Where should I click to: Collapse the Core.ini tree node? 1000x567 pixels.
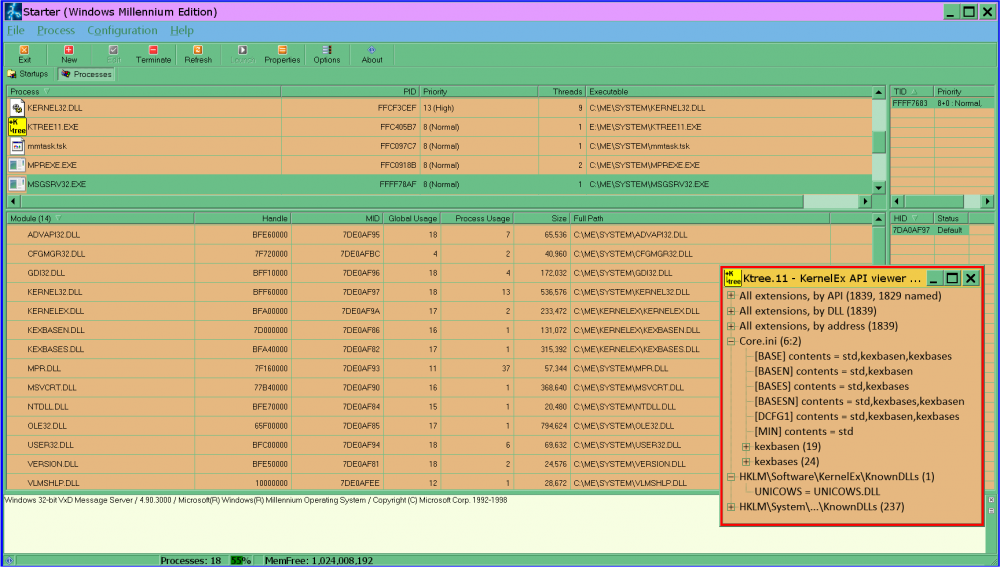[x=731, y=341]
